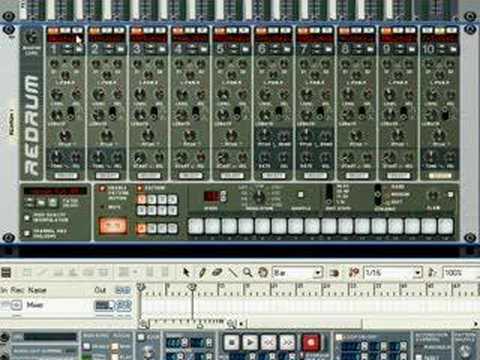The image size is (480, 360).
Task: Toggle High Quality Interpolation on Redrum
Action: [27, 218]
